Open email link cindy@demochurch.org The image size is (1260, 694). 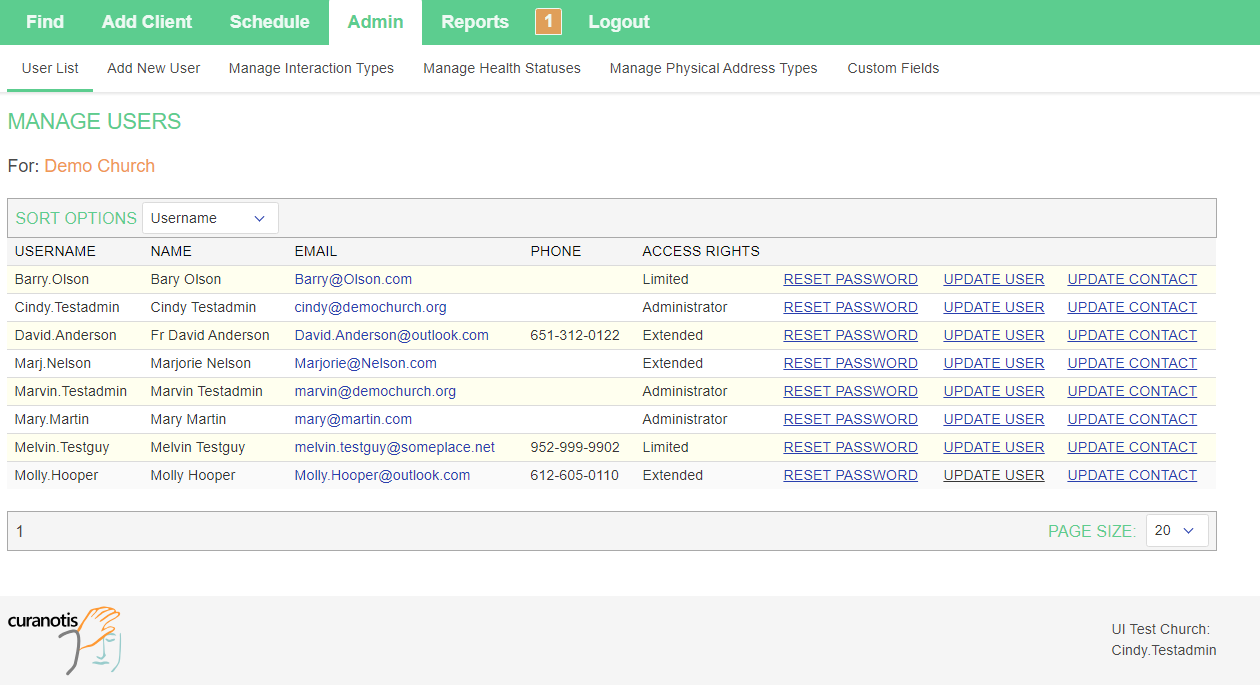tap(370, 307)
